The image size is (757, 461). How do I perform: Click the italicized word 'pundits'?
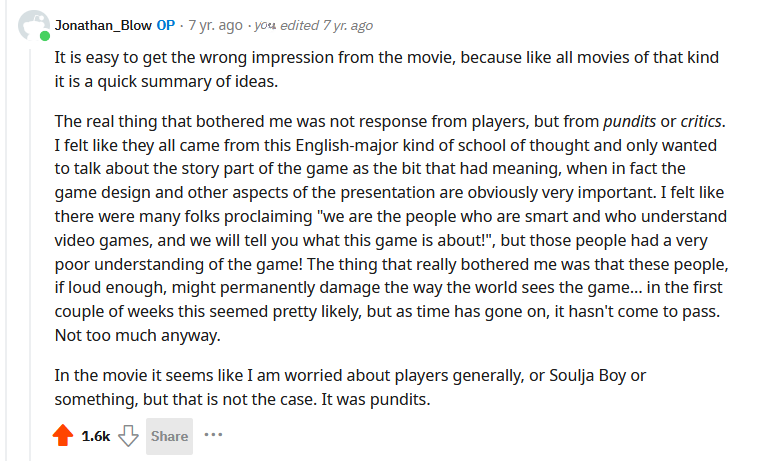pyautogui.click(x=630, y=121)
